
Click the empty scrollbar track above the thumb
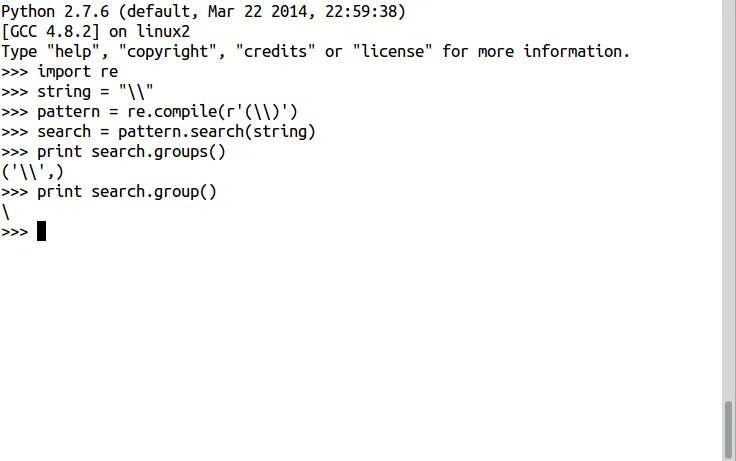point(728,200)
